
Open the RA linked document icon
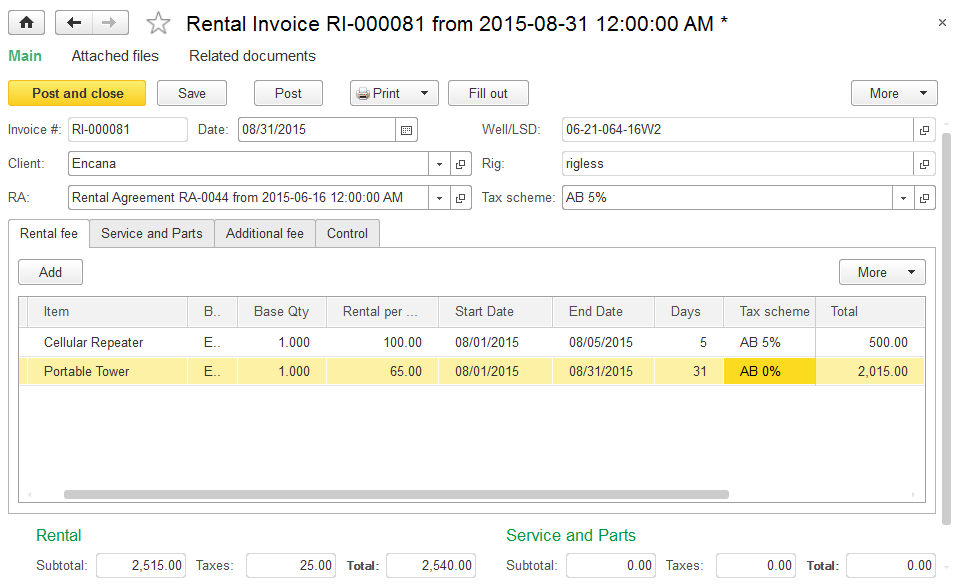tap(461, 198)
